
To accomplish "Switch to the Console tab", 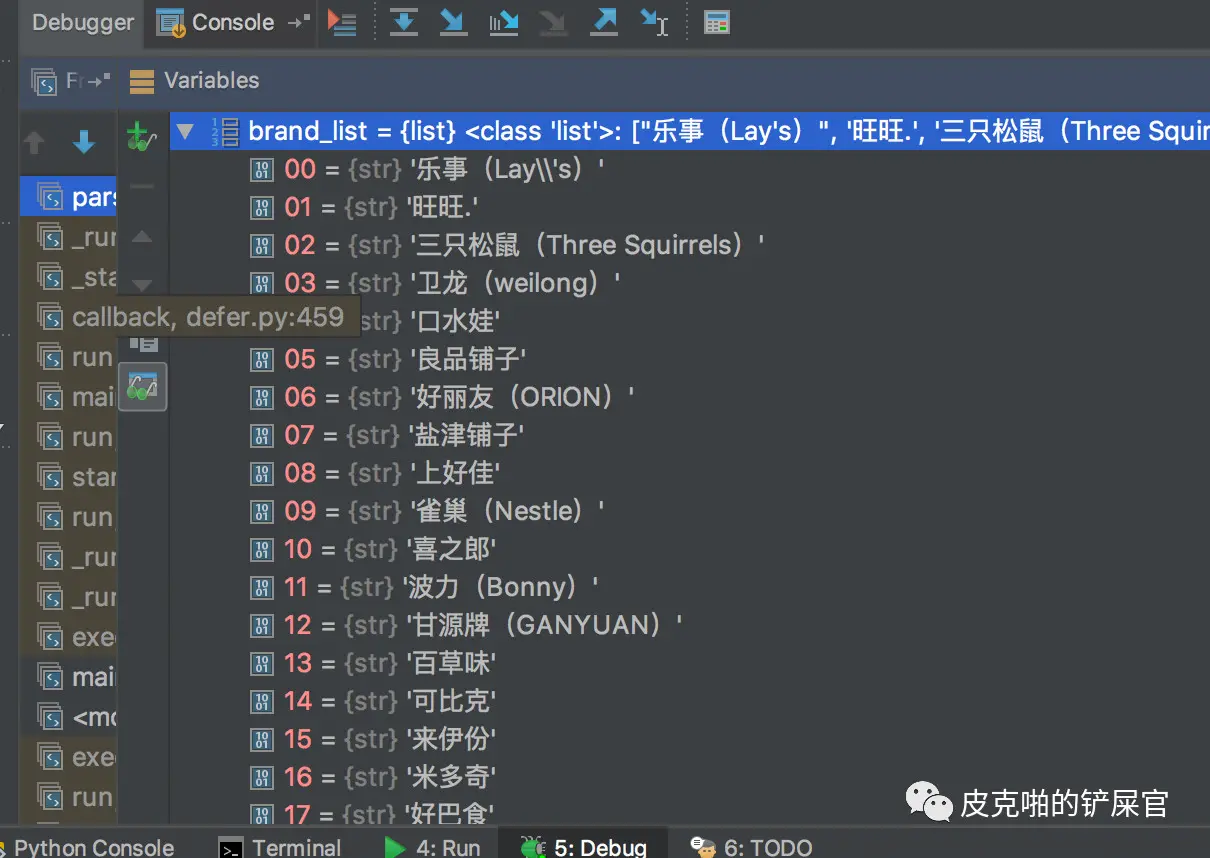I will 230,22.
